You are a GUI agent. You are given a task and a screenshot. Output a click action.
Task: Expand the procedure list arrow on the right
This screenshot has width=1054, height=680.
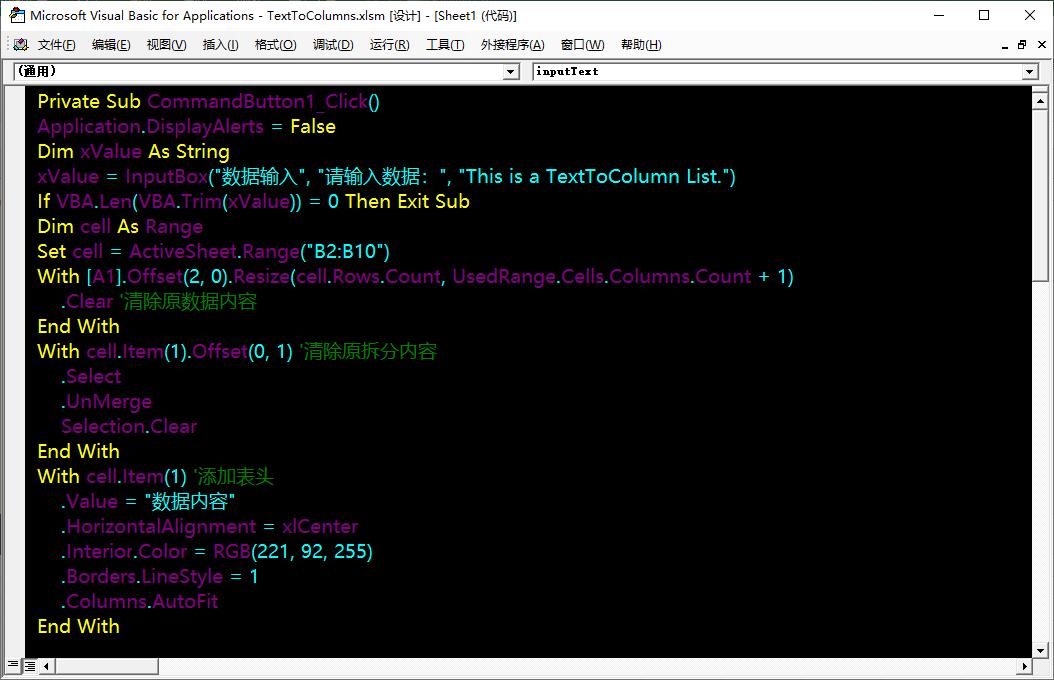coord(1029,71)
